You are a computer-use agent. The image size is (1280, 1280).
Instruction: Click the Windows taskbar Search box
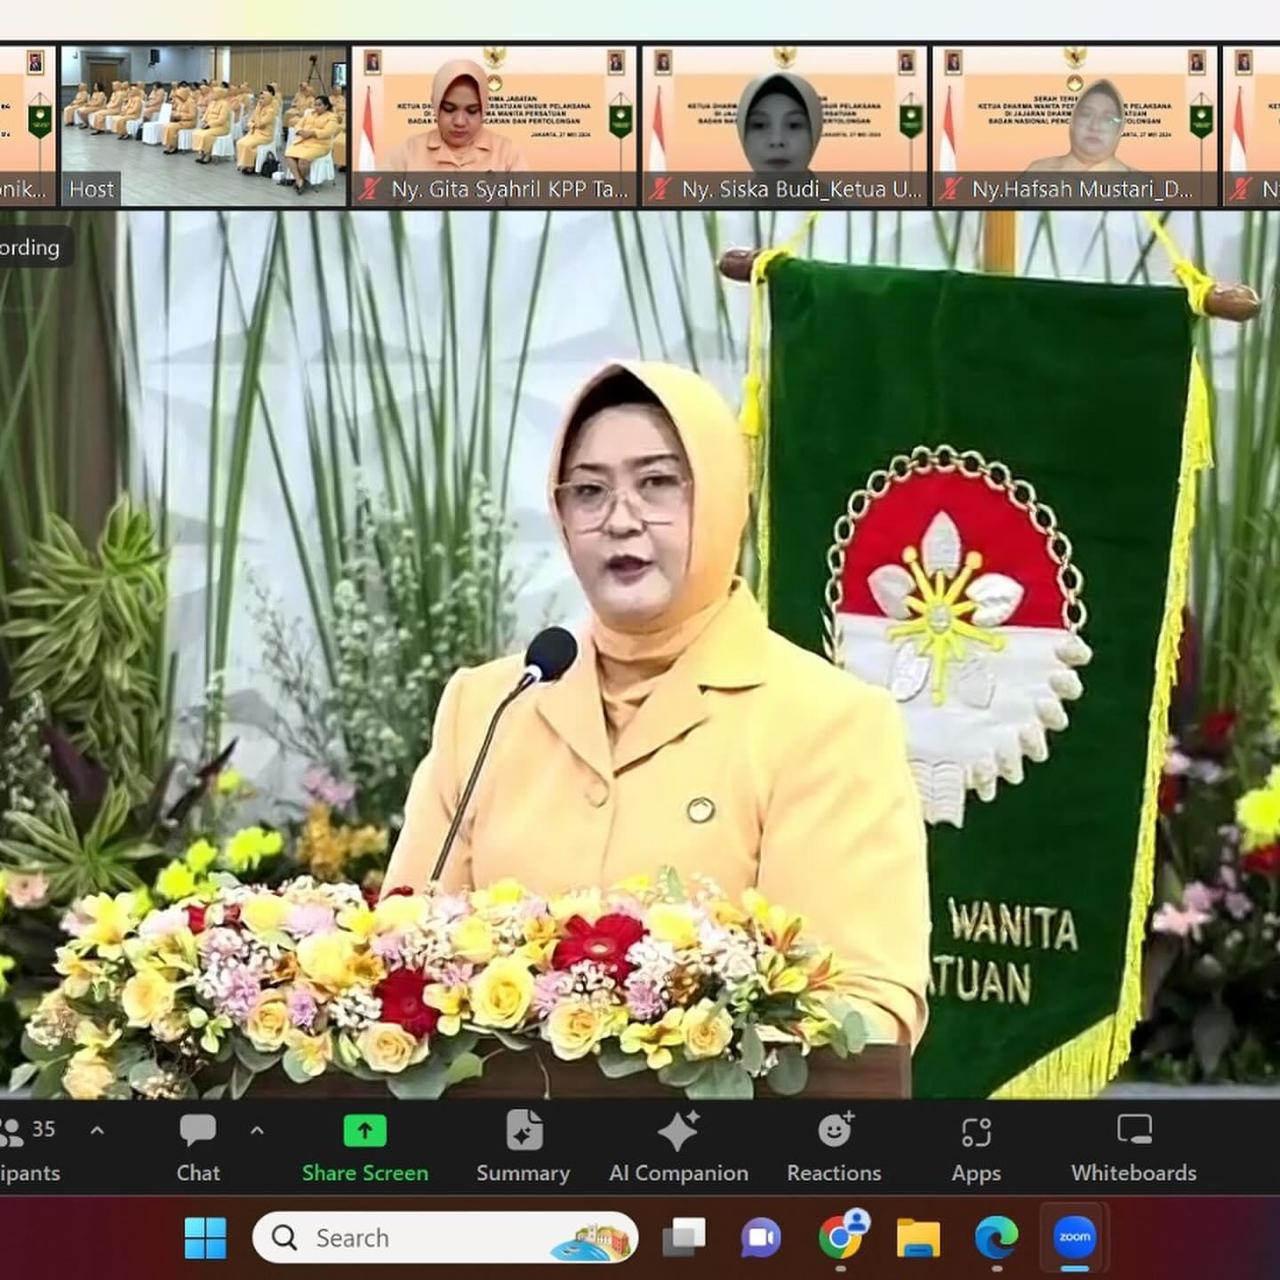tap(445, 1238)
